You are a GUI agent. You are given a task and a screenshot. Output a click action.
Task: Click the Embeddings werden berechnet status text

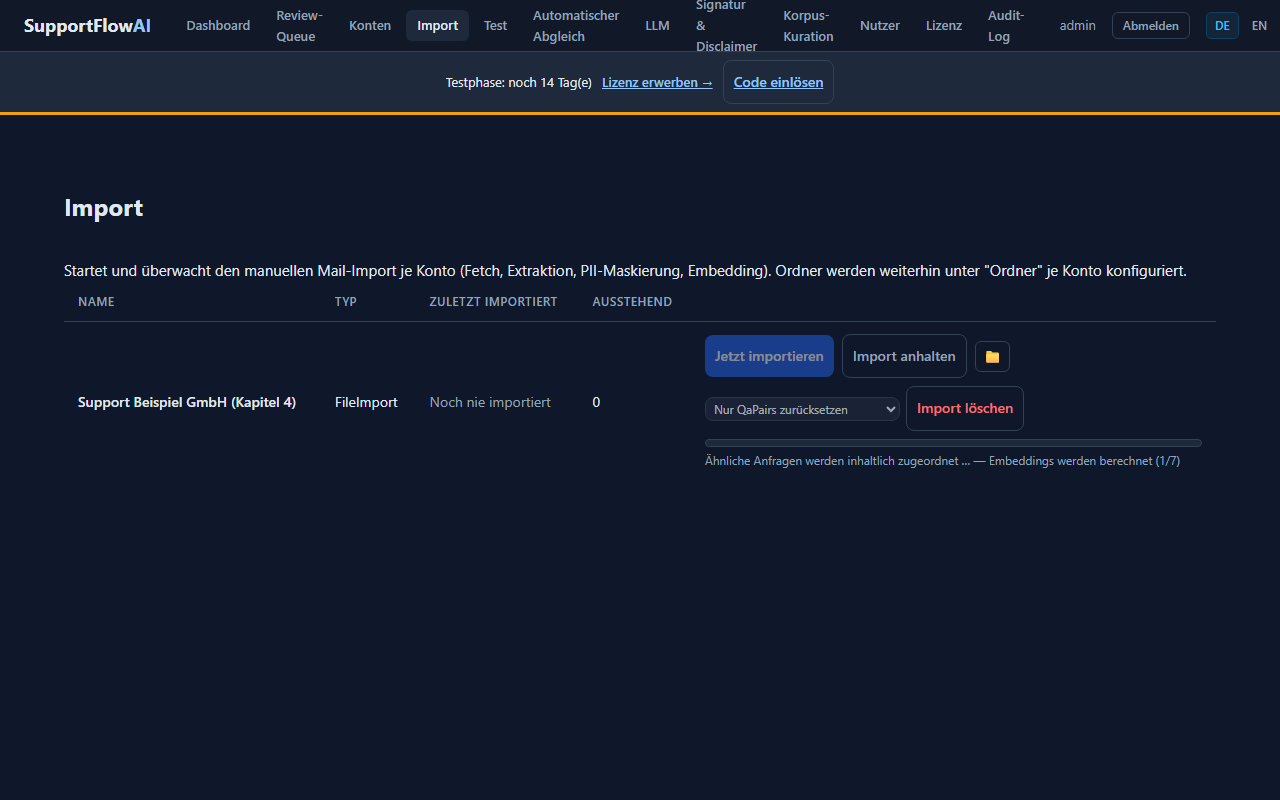click(x=1084, y=461)
